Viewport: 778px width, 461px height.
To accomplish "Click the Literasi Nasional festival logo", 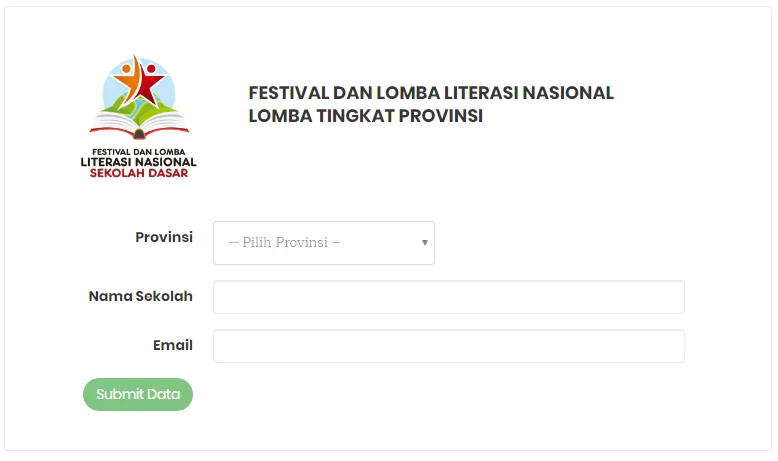I will (139, 115).
